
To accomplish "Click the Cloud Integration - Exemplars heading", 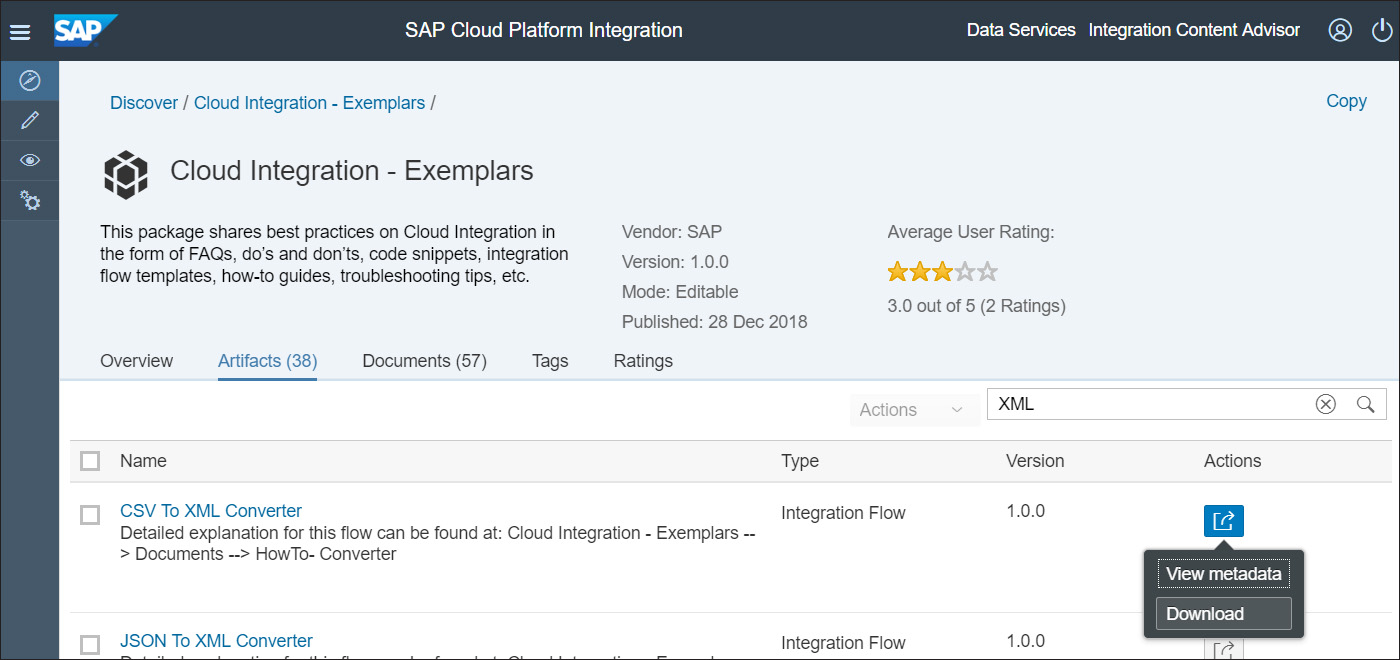I will click(x=352, y=171).
